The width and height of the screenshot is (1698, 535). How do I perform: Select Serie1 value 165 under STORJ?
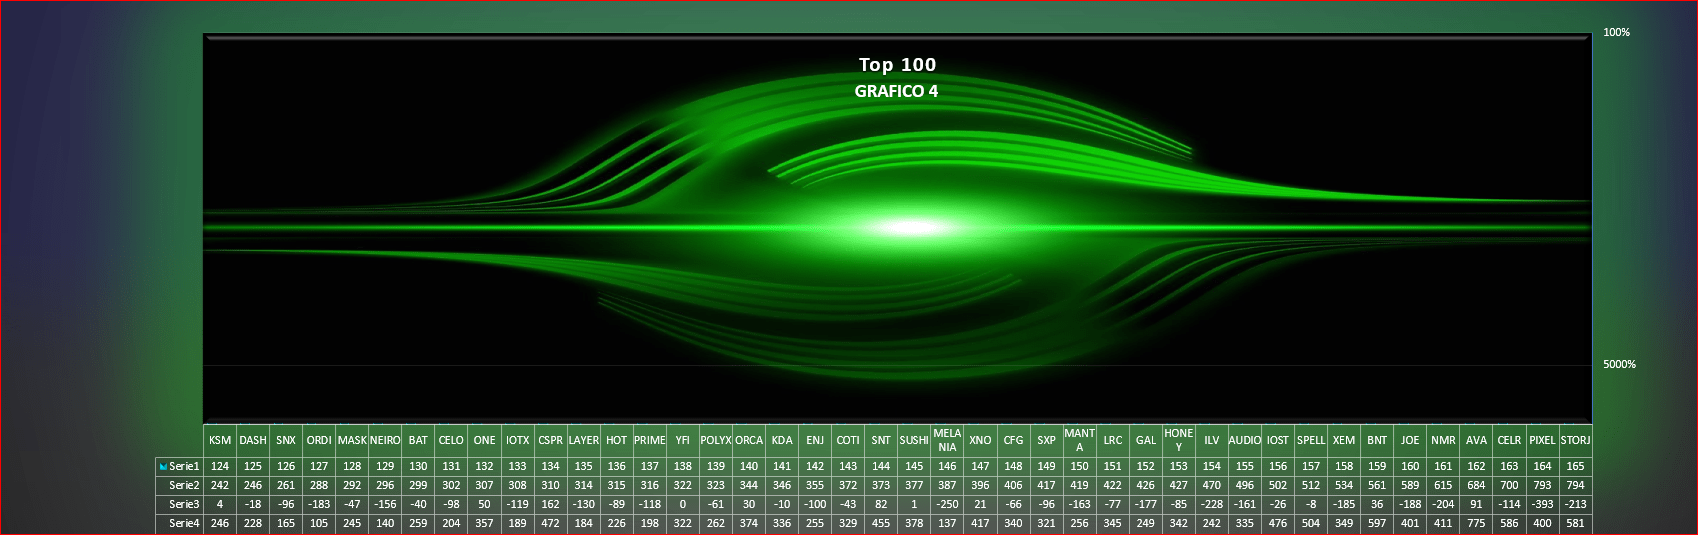pos(1575,466)
